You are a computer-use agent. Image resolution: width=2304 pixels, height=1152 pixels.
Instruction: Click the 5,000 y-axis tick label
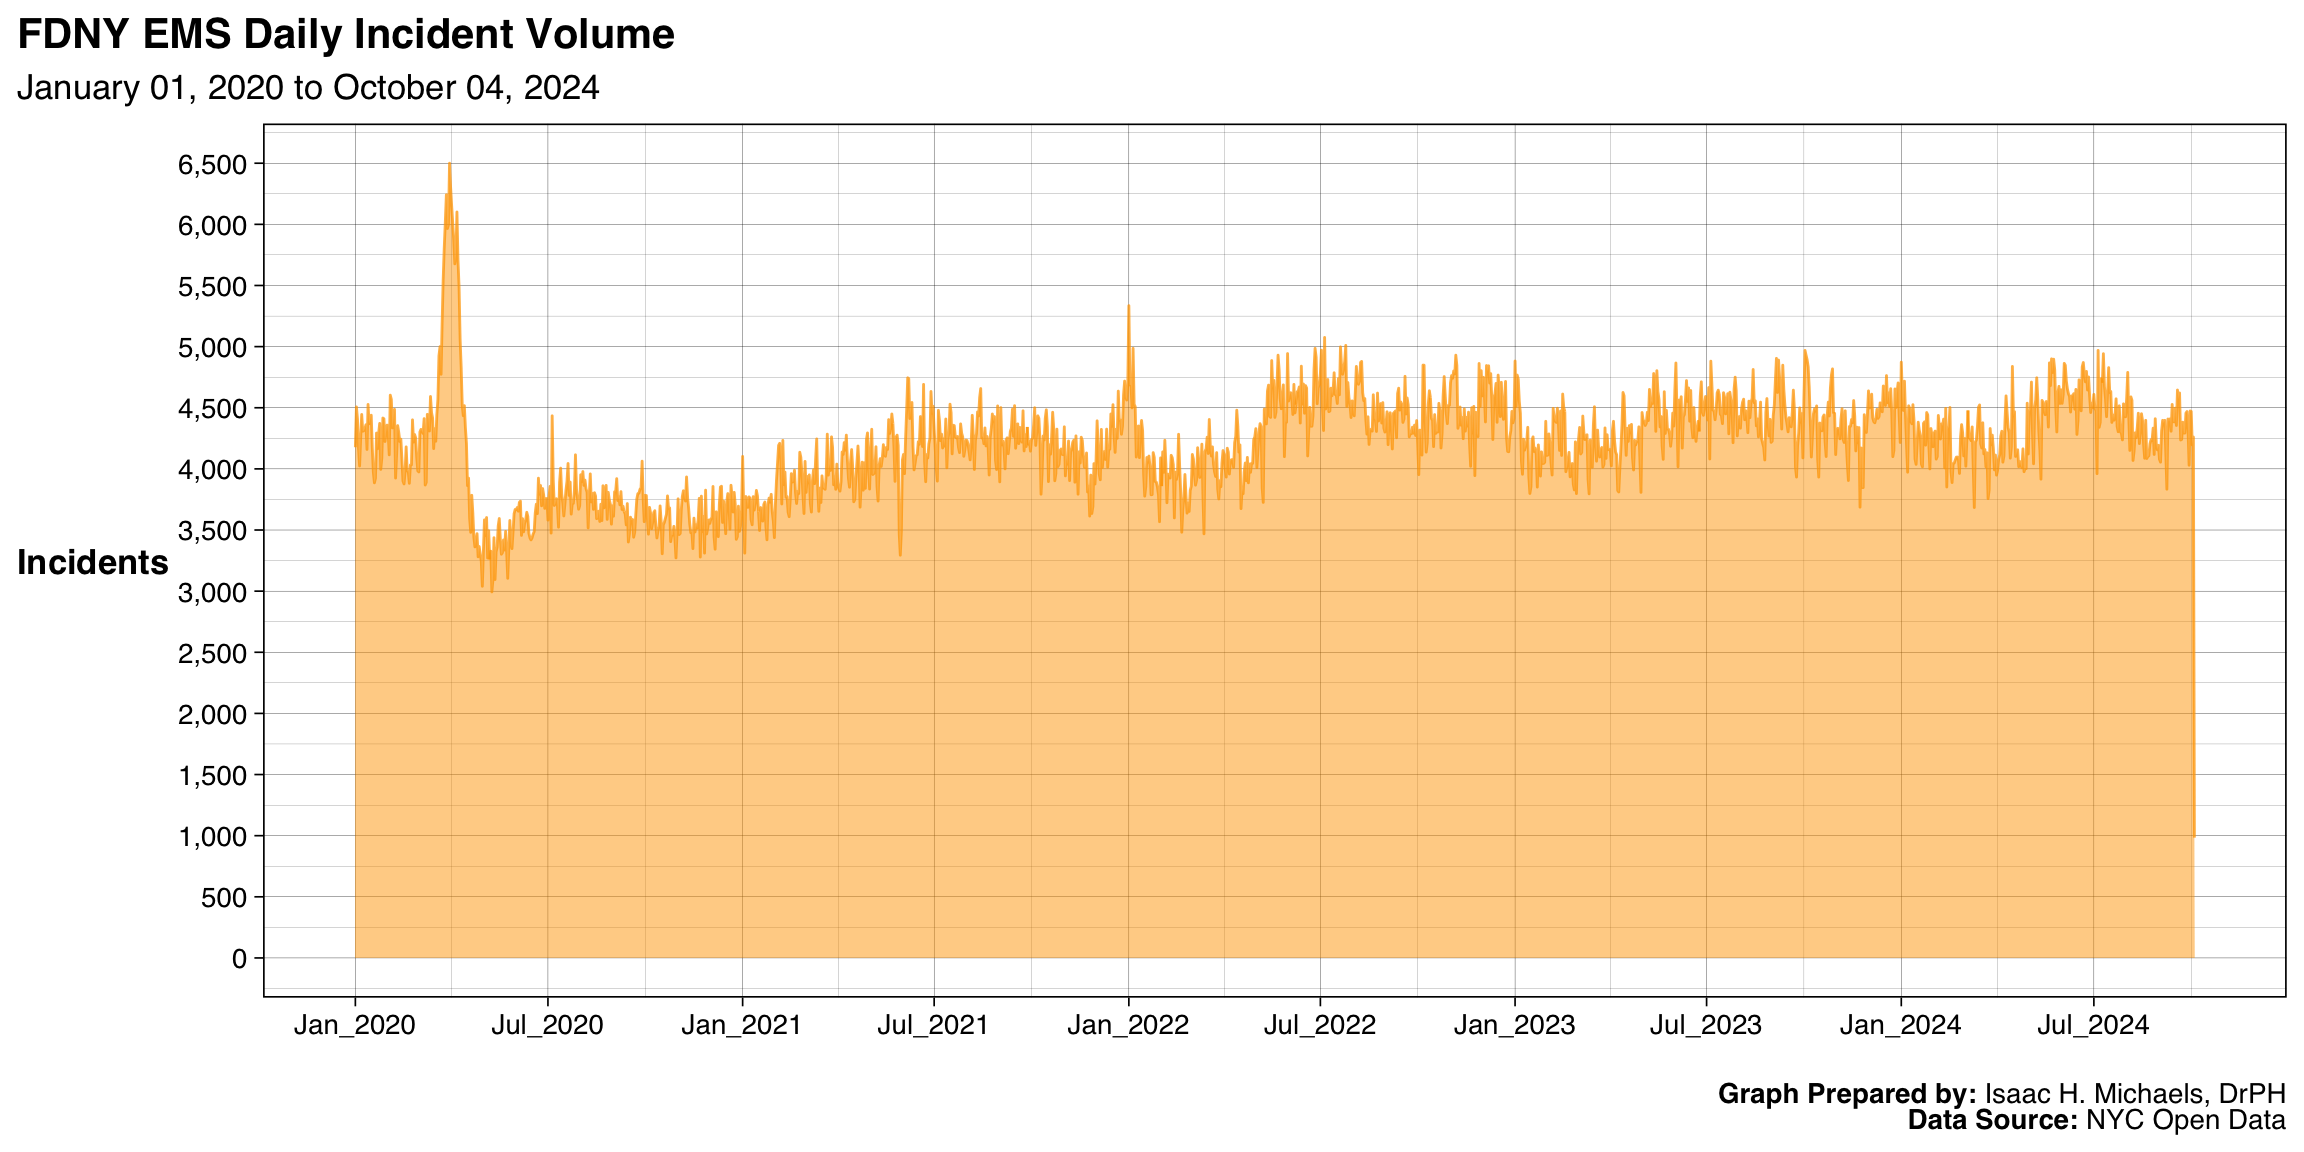click(212, 348)
